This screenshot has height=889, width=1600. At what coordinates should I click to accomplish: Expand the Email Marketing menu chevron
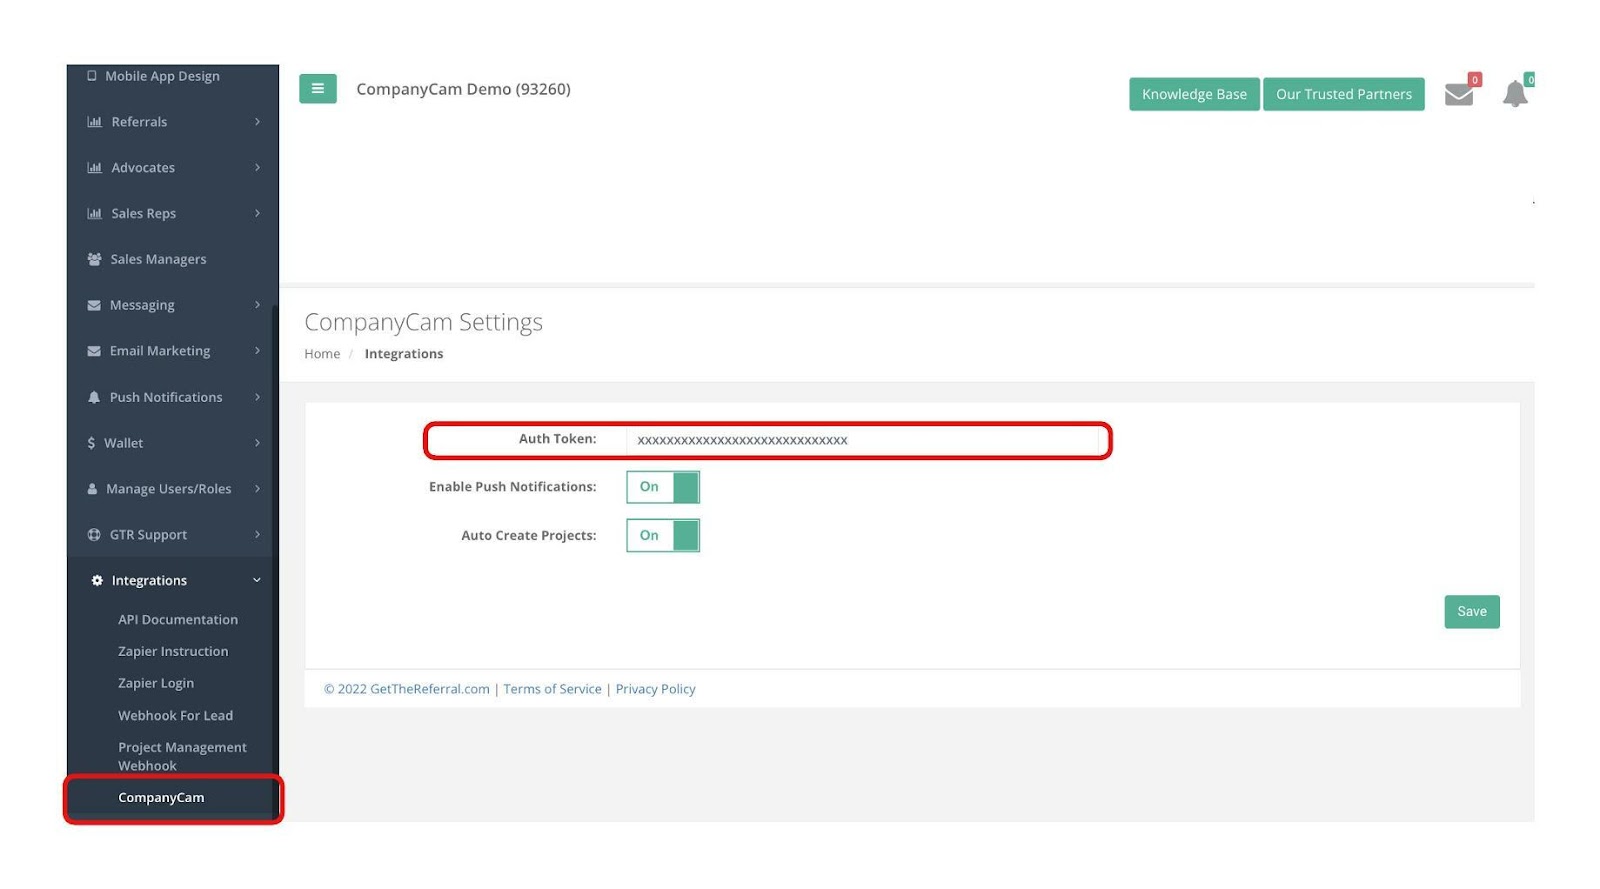(x=257, y=351)
